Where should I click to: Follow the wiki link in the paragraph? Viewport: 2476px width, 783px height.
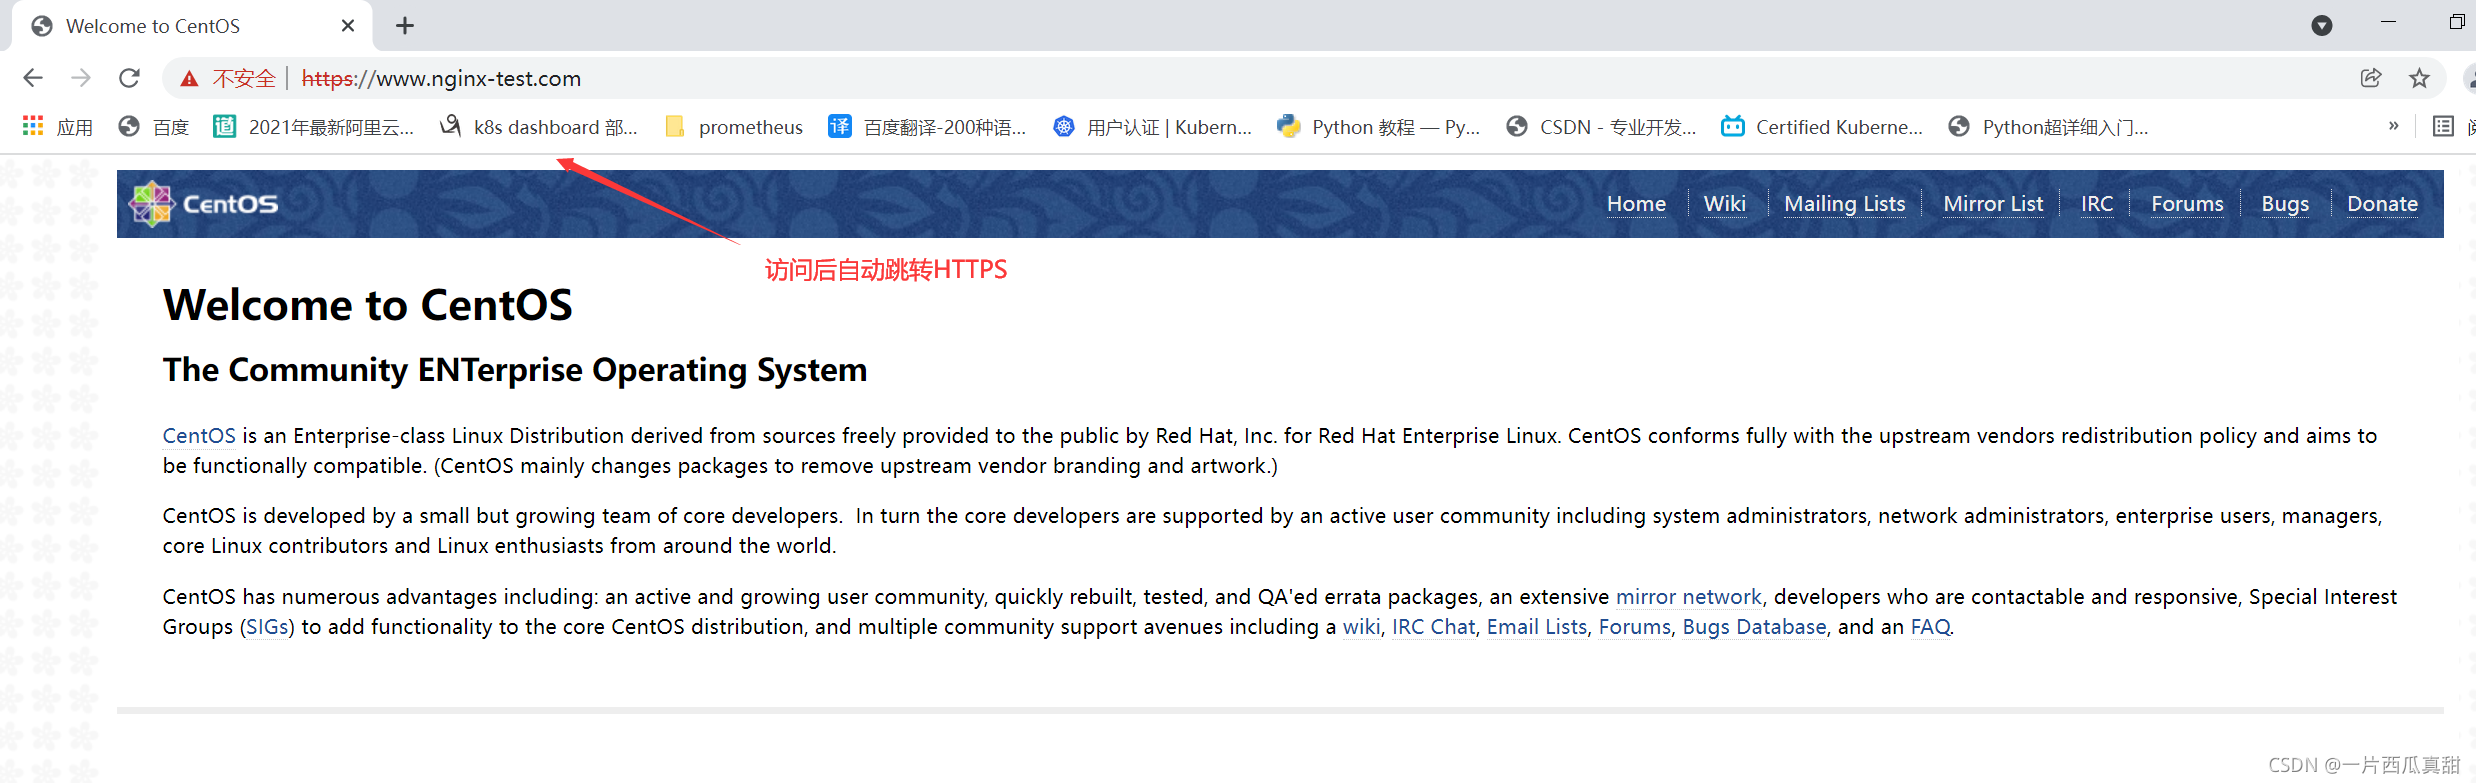pyautogui.click(x=1361, y=627)
